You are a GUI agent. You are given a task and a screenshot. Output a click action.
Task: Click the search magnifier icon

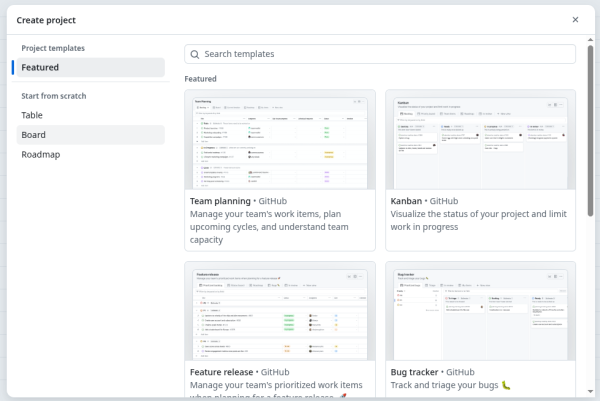[195, 54]
